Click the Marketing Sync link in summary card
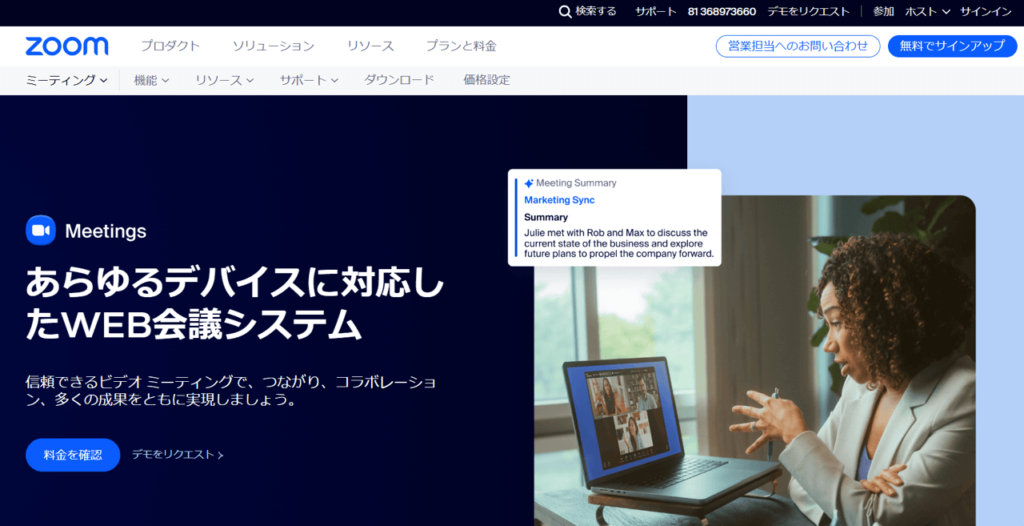The image size is (1024, 526). click(x=559, y=200)
